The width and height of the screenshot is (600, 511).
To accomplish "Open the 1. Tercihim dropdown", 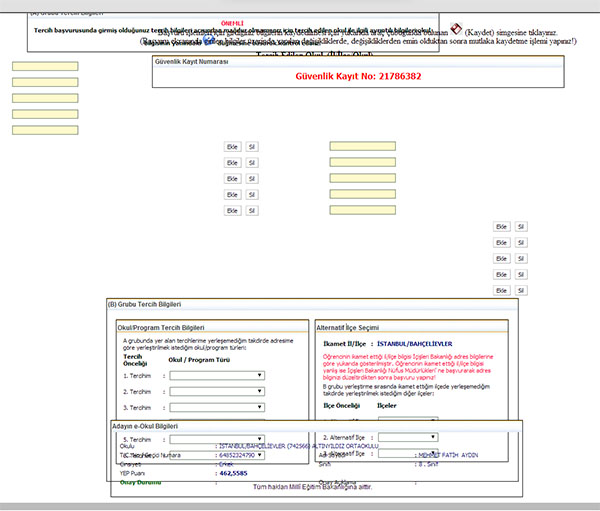I will [217, 375].
